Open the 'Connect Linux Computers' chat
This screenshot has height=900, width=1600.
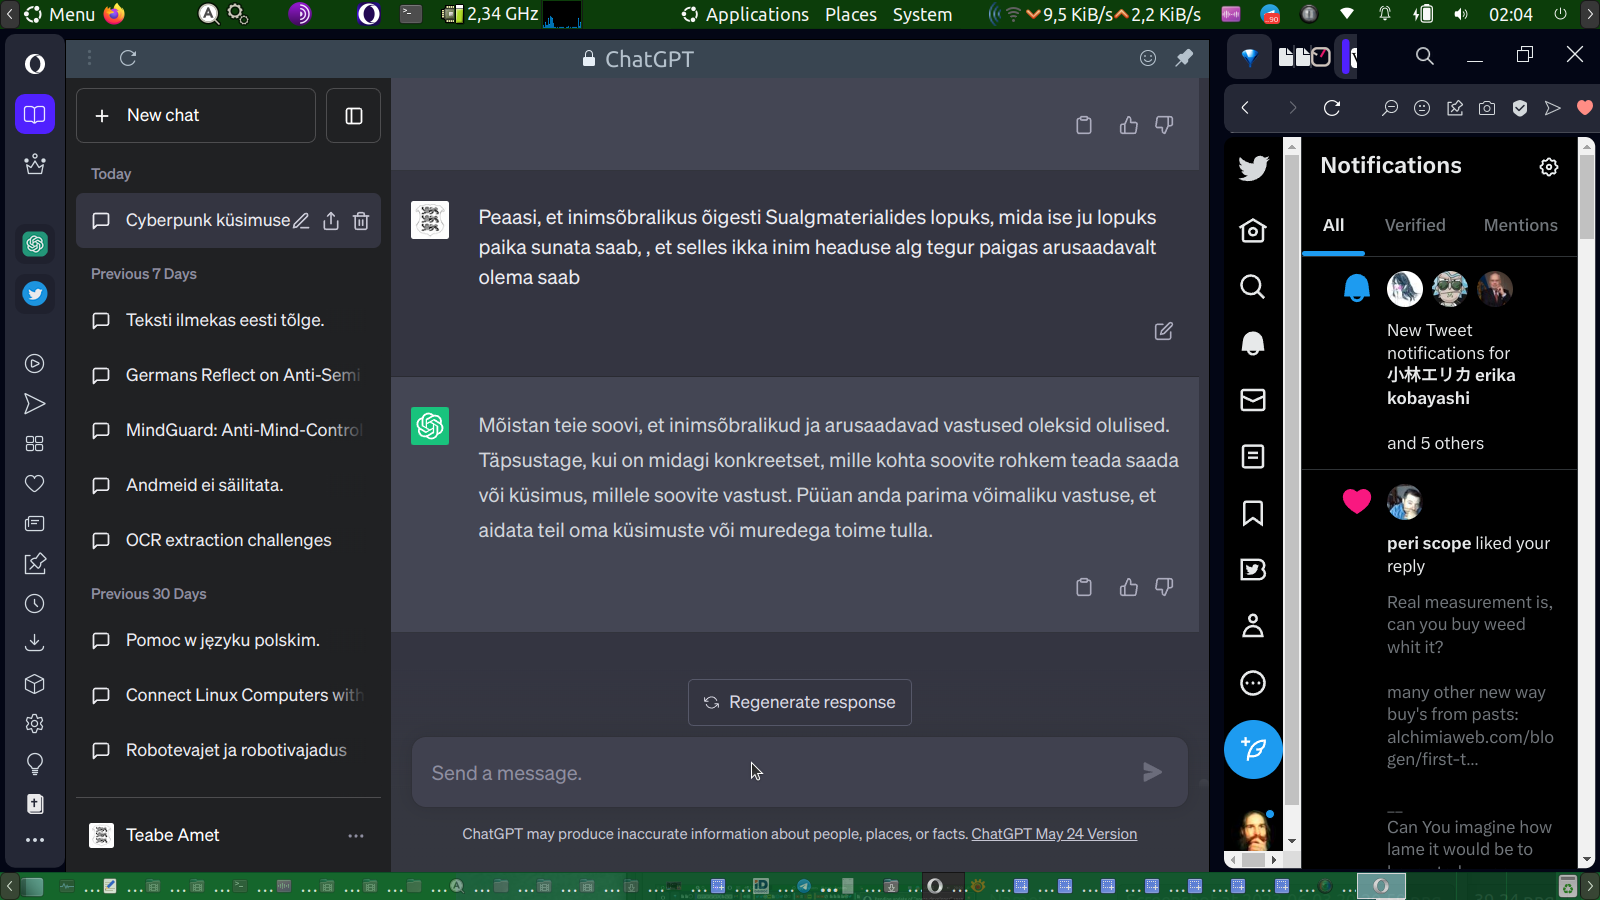click(228, 696)
